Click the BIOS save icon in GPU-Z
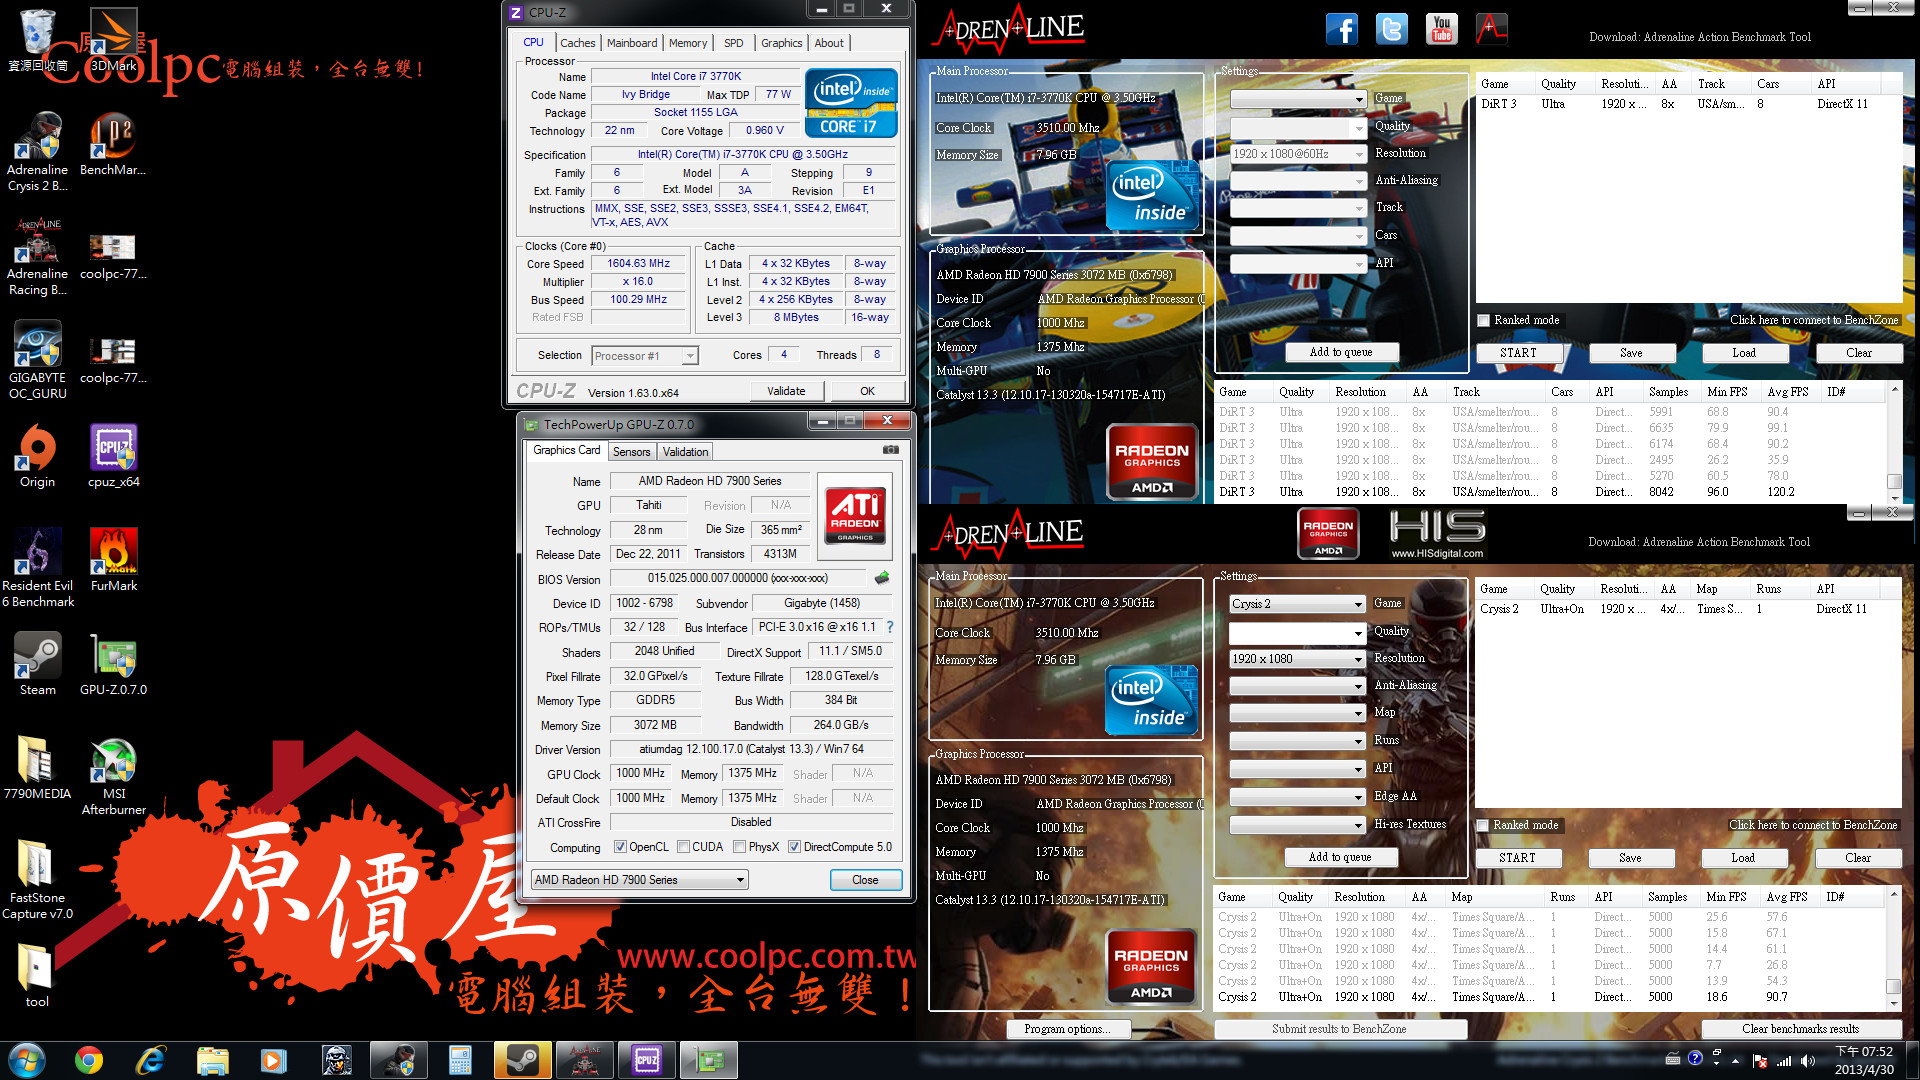This screenshot has height=1080, width=1920. pos(882,578)
